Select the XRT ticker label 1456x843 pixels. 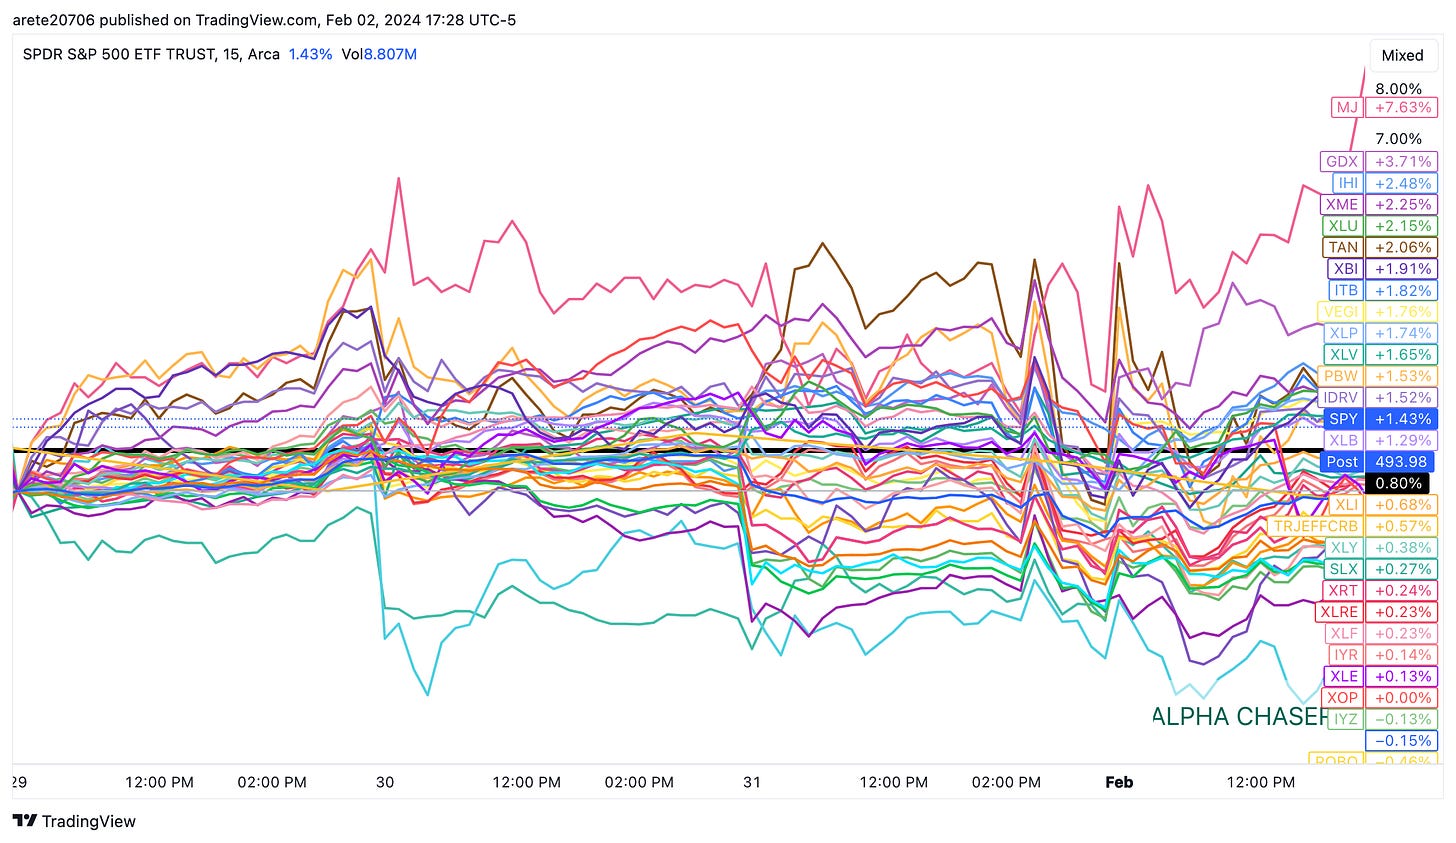click(1343, 590)
